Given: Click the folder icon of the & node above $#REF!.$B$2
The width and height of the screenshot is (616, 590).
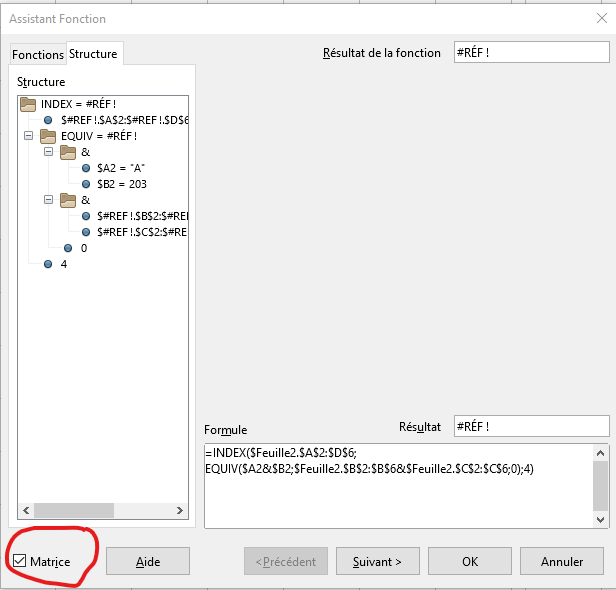Looking at the screenshot, I should (67, 200).
